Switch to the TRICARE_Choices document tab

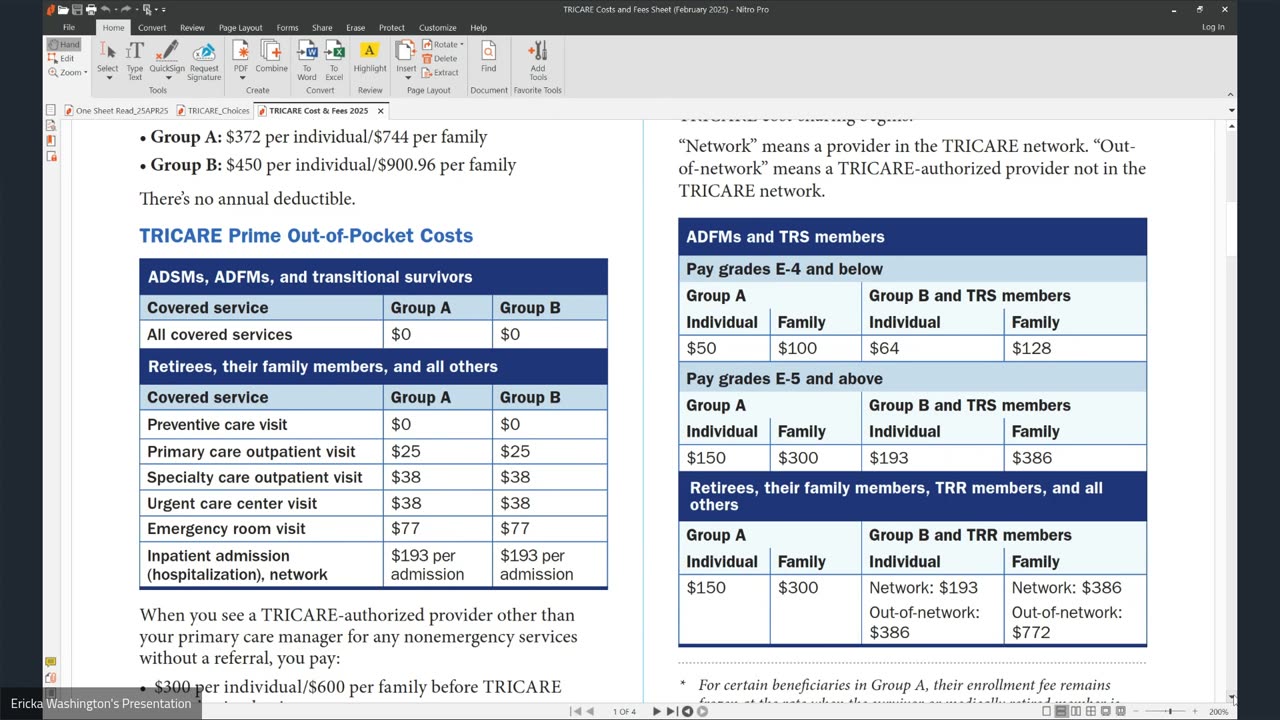coord(213,110)
